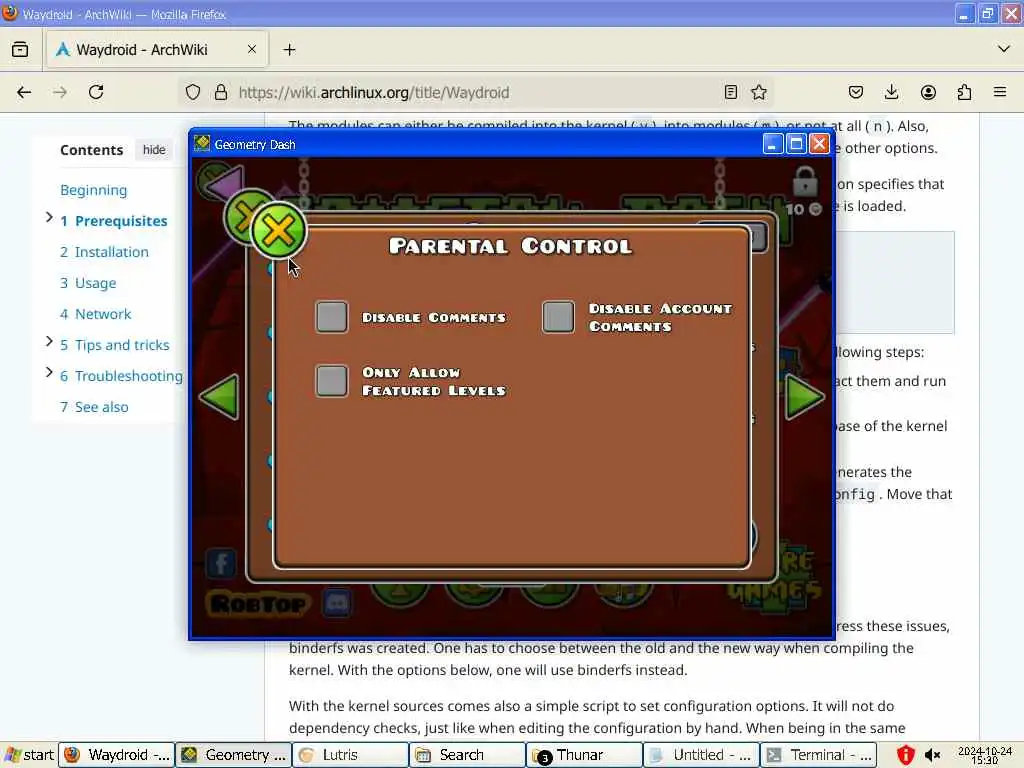Viewport: 1024px width, 768px height.
Task: Open Firefox tracking protection shield
Action: click(193, 92)
